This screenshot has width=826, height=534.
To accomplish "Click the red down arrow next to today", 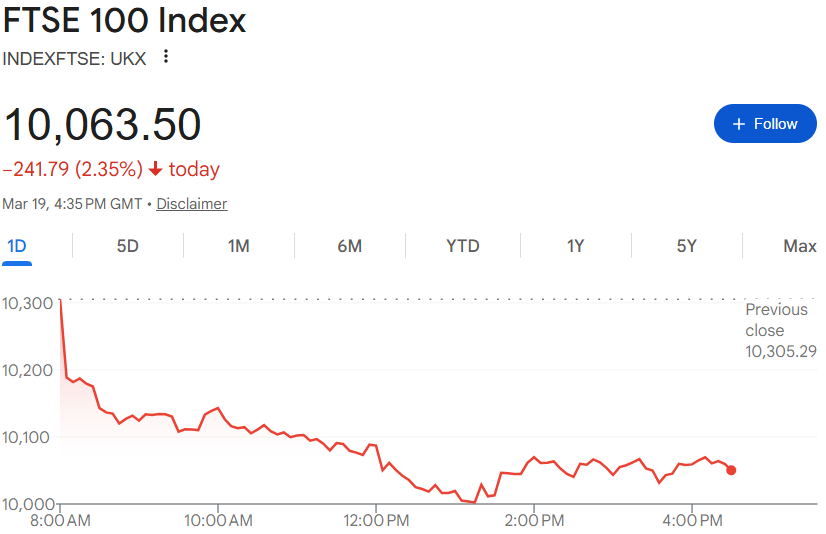I will (155, 169).
